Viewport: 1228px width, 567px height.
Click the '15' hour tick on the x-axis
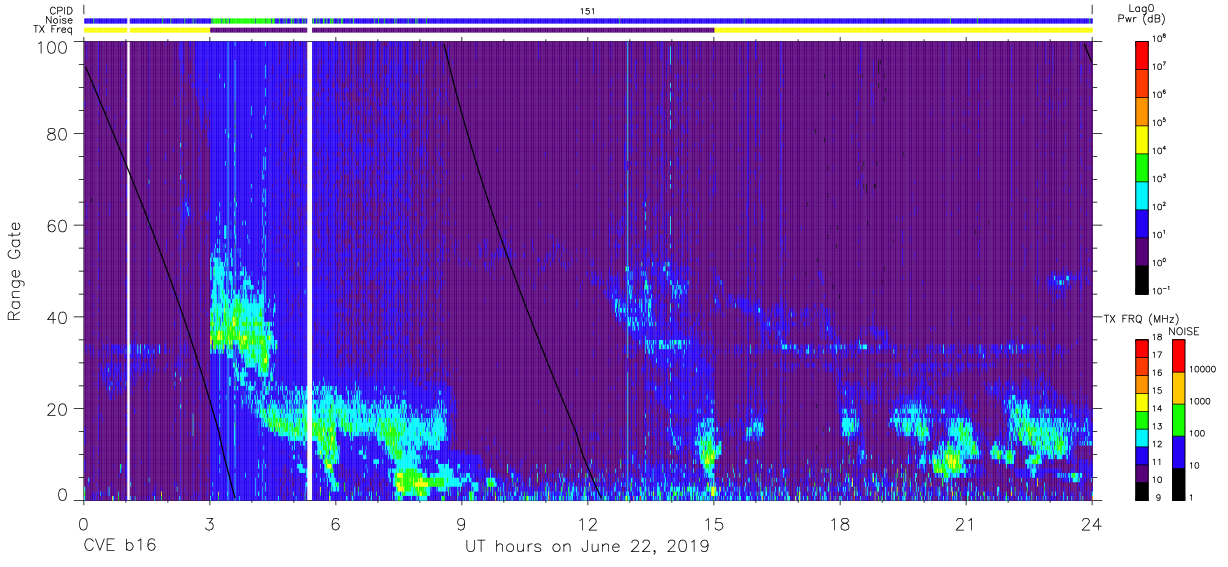714,524
